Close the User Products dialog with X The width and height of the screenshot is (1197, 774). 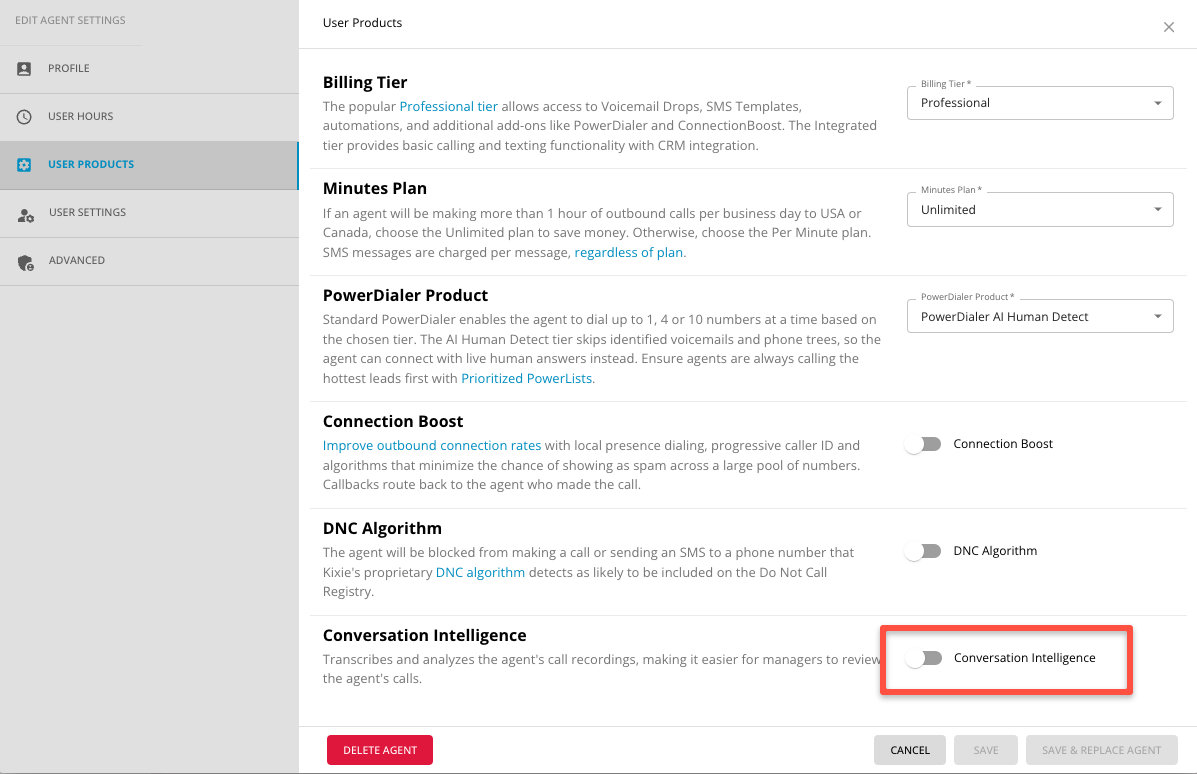[1169, 27]
